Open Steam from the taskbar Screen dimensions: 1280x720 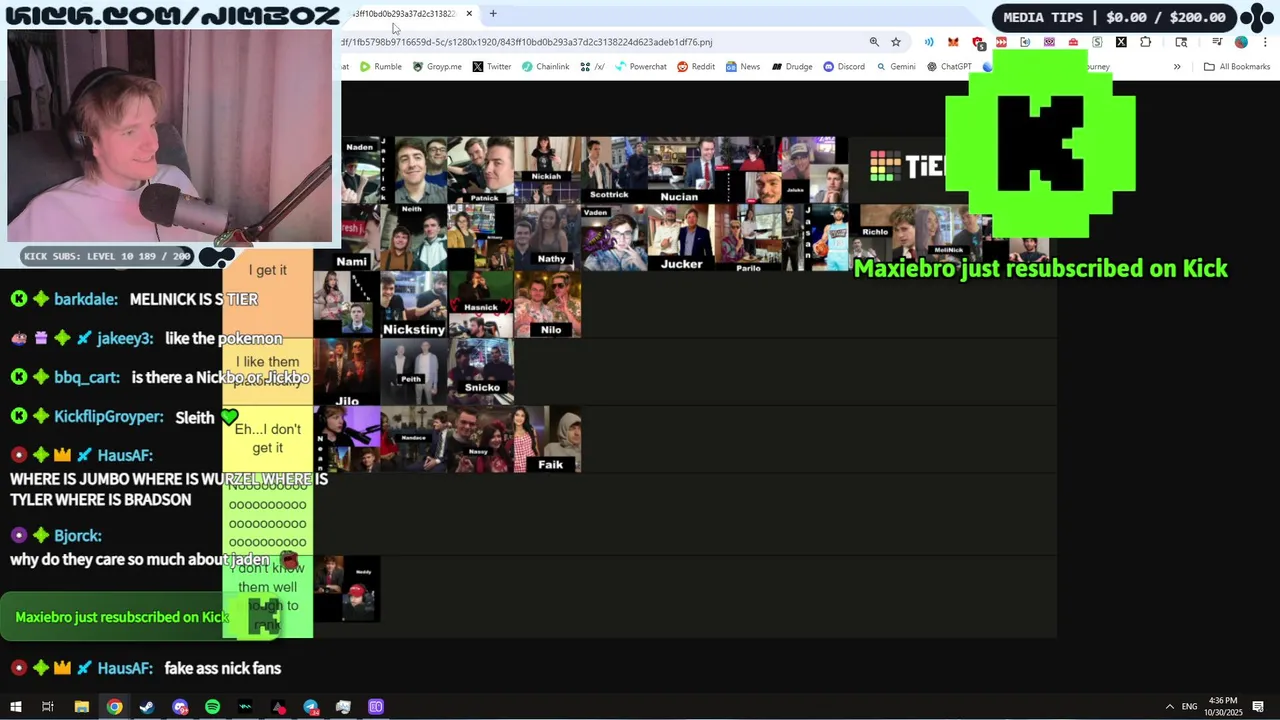(x=147, y=707)
